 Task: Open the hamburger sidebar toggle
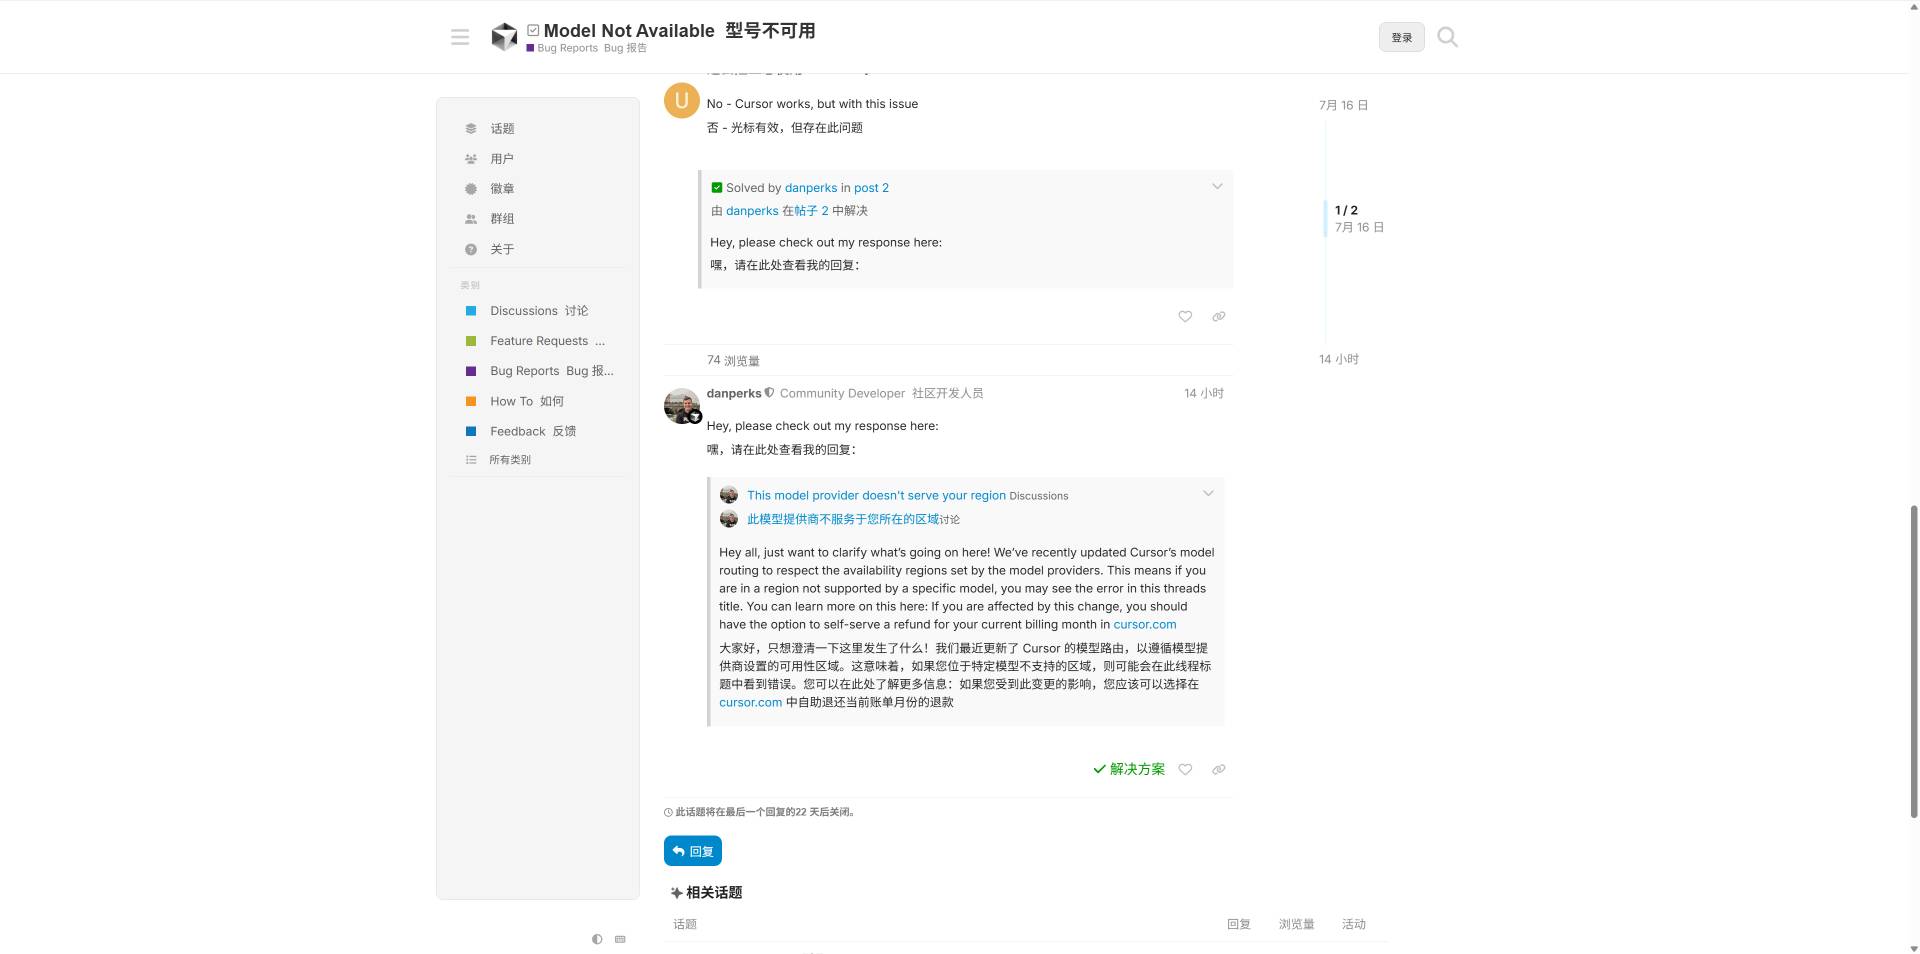(460, 37)
